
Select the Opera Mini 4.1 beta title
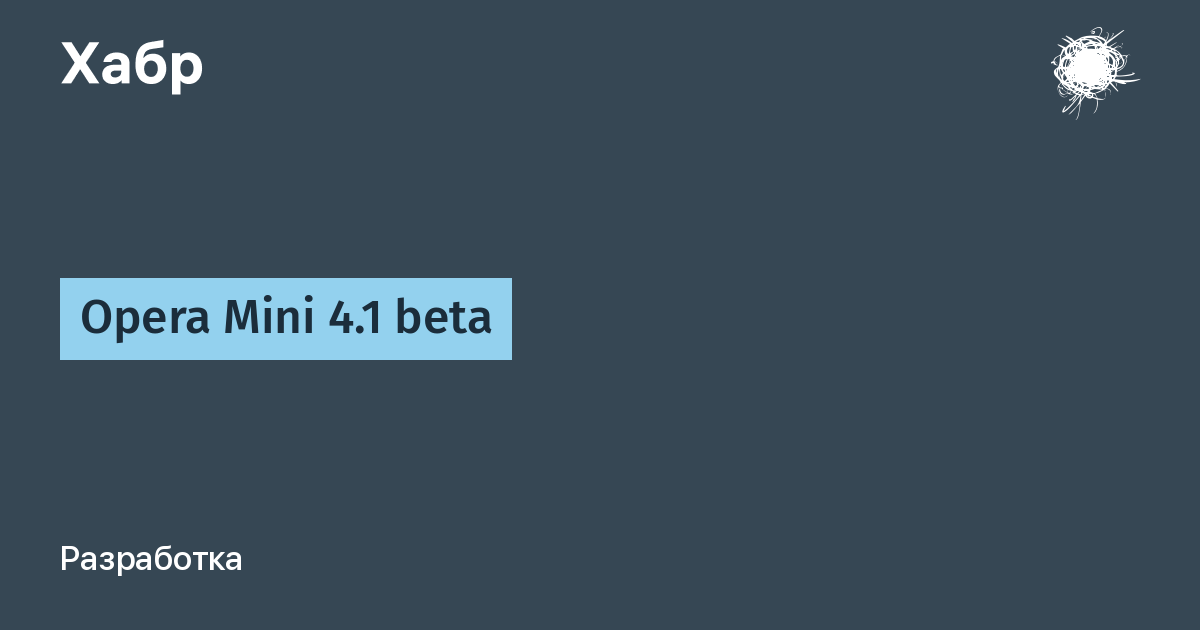286,318
